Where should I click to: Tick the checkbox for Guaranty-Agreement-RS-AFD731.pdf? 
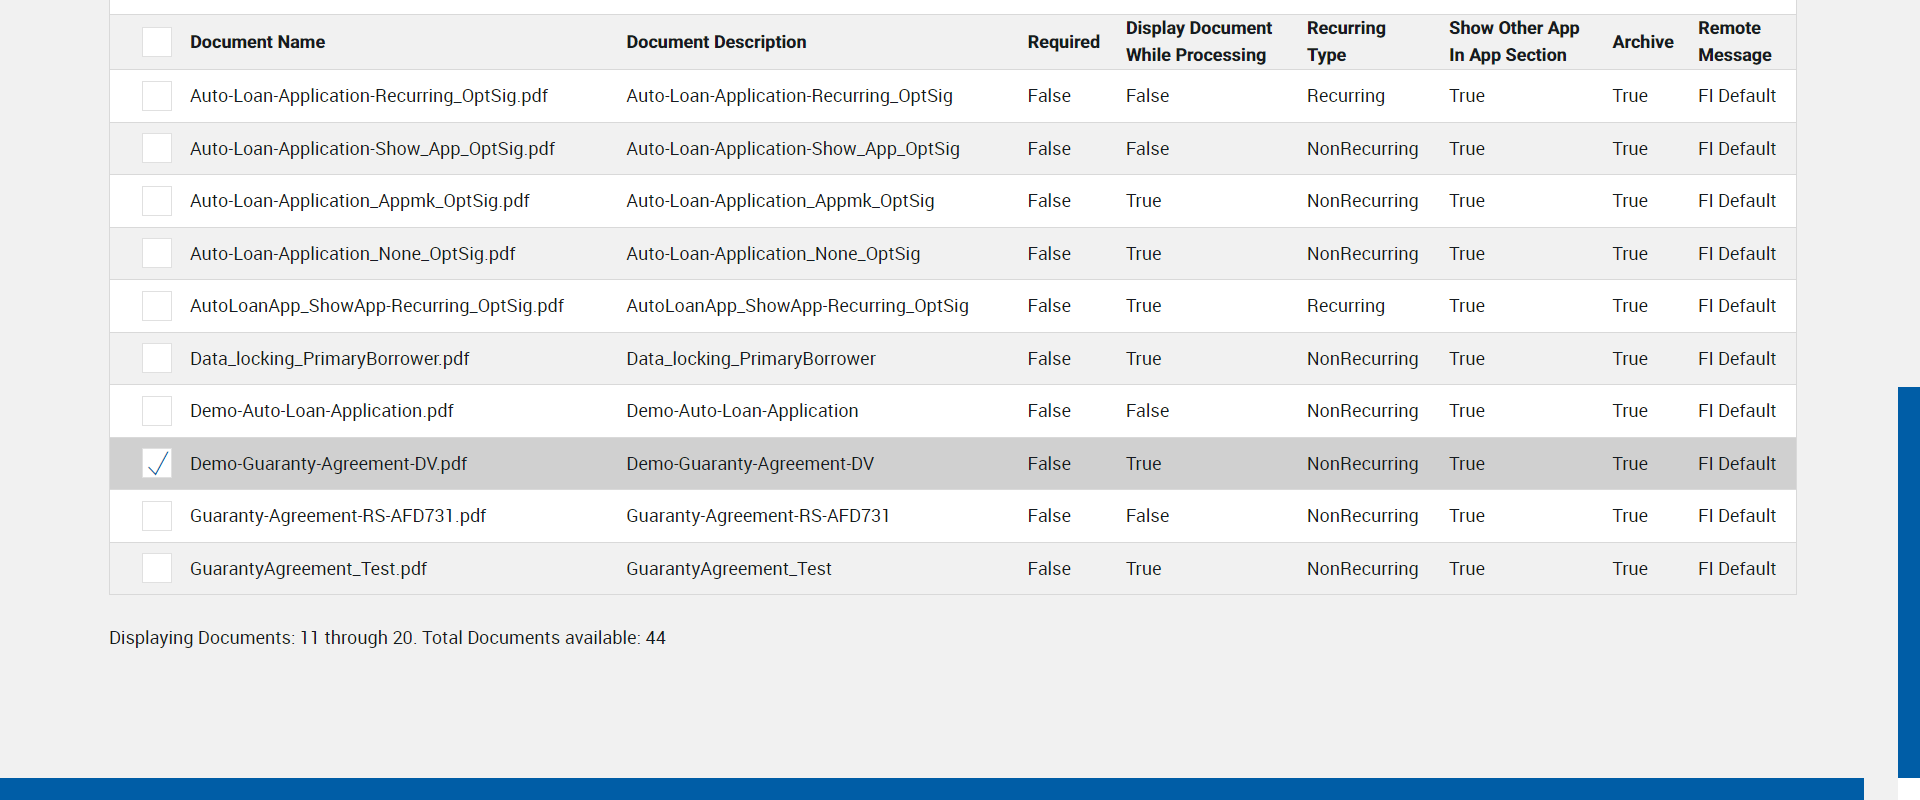tap(157, 516)
